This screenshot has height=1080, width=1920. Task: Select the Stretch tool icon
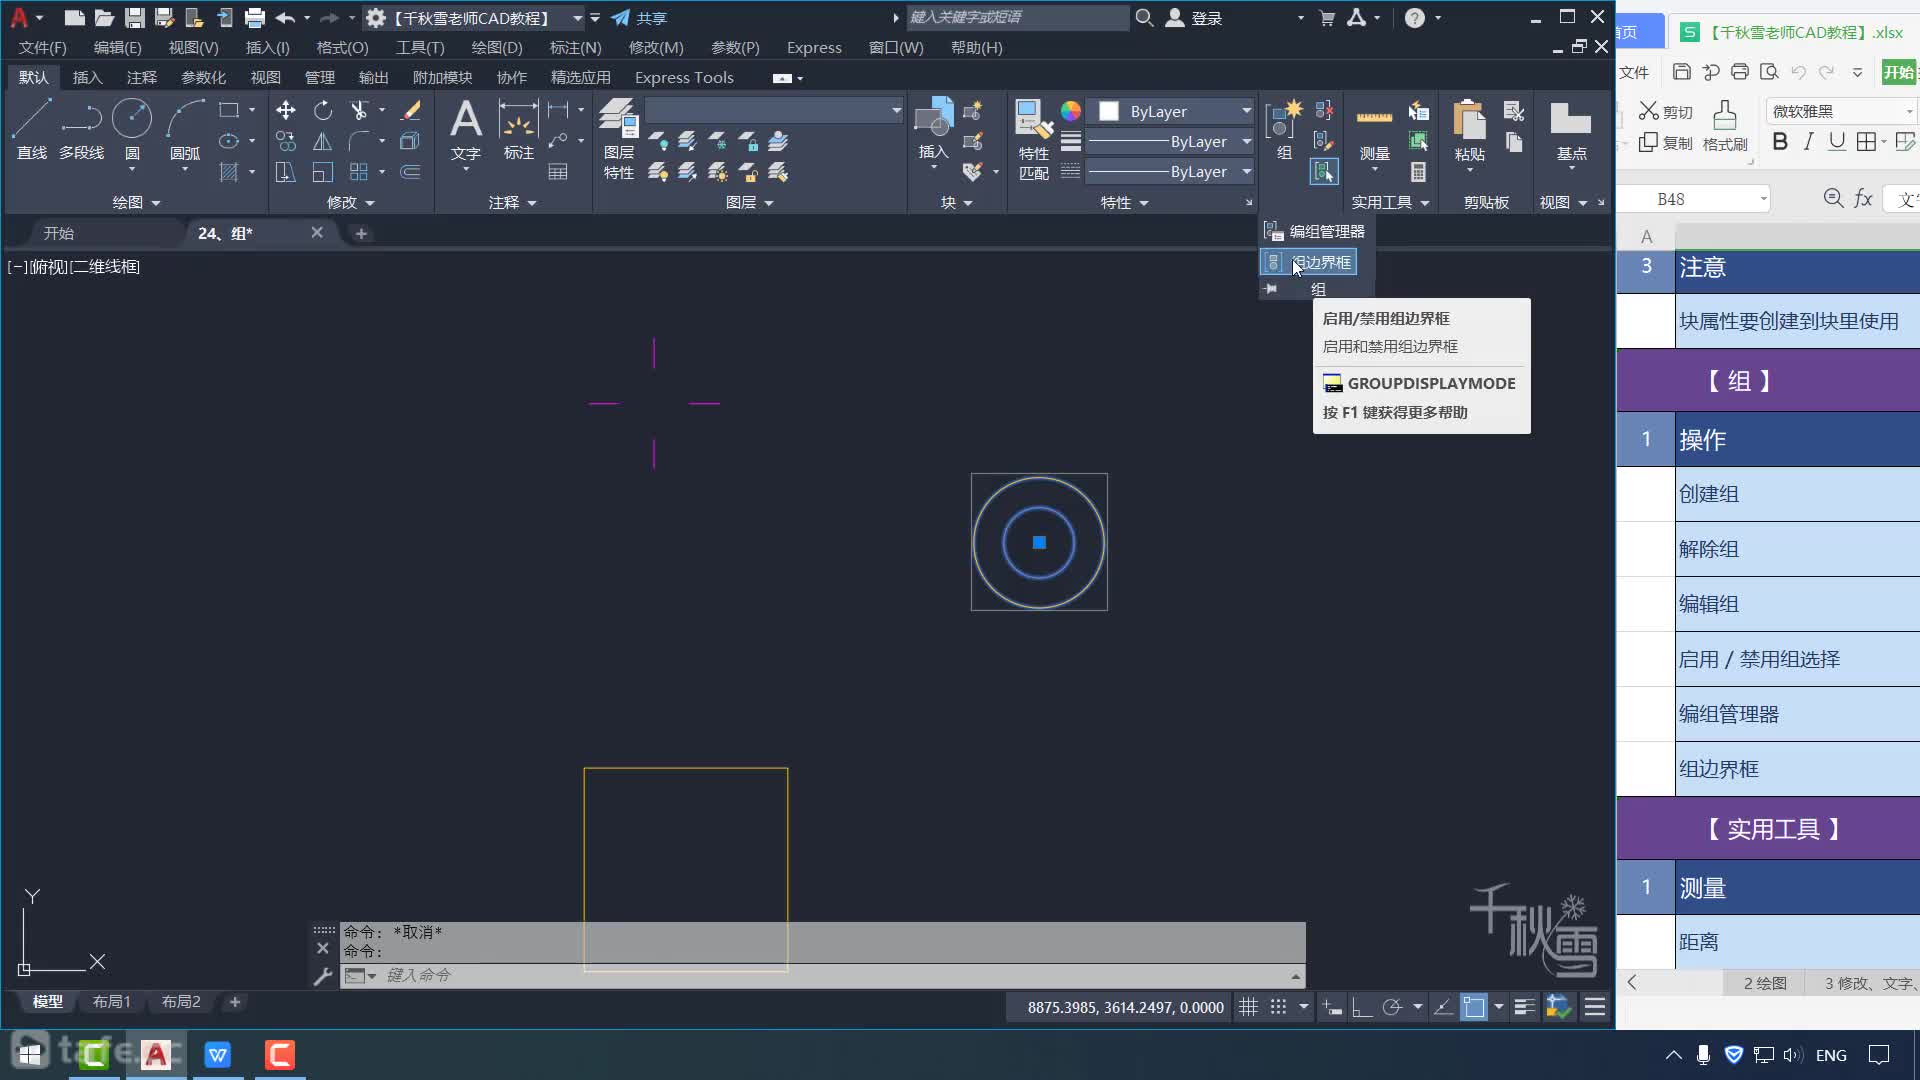(286, 172)
